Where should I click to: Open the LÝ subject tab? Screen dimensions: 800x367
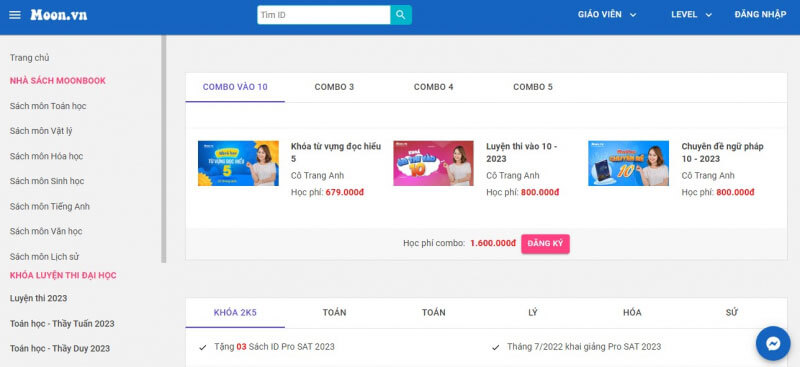click(x=533, y=313)
